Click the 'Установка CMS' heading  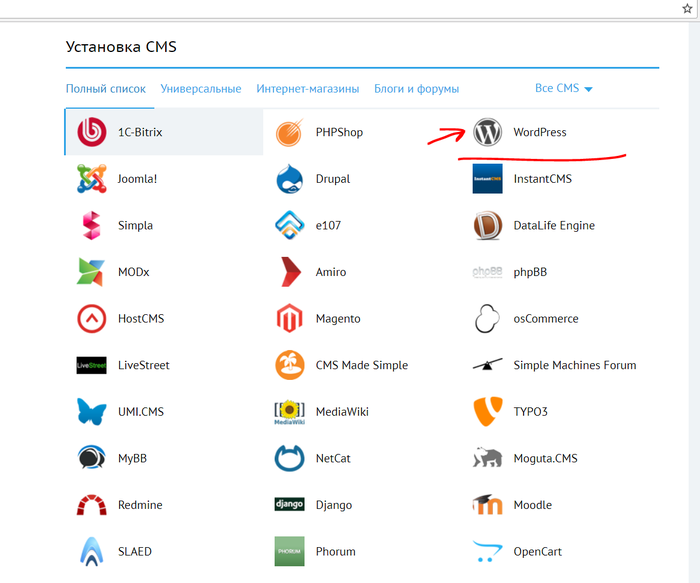click(121, 46)
